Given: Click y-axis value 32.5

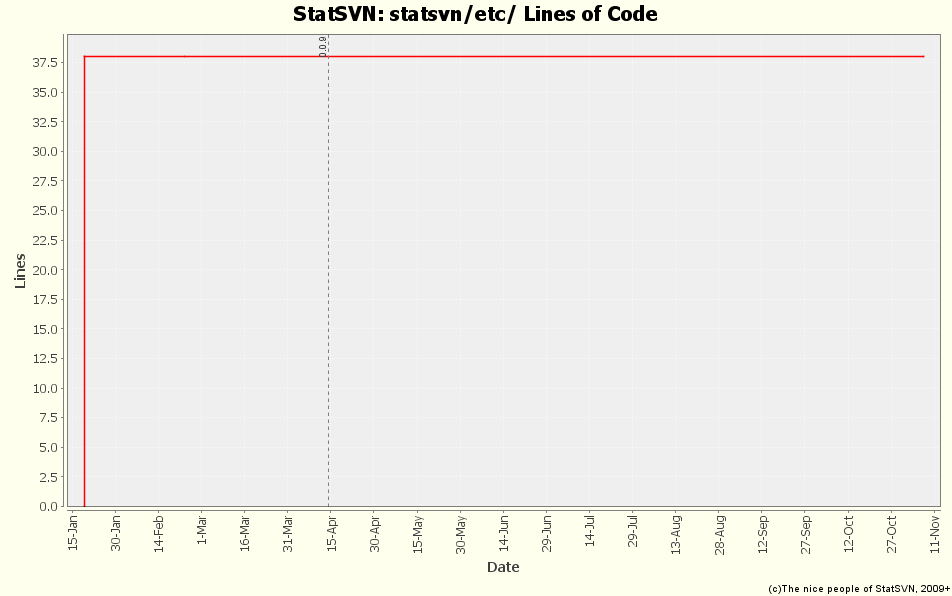Looking at the screenshot, I should pos(46,122).
